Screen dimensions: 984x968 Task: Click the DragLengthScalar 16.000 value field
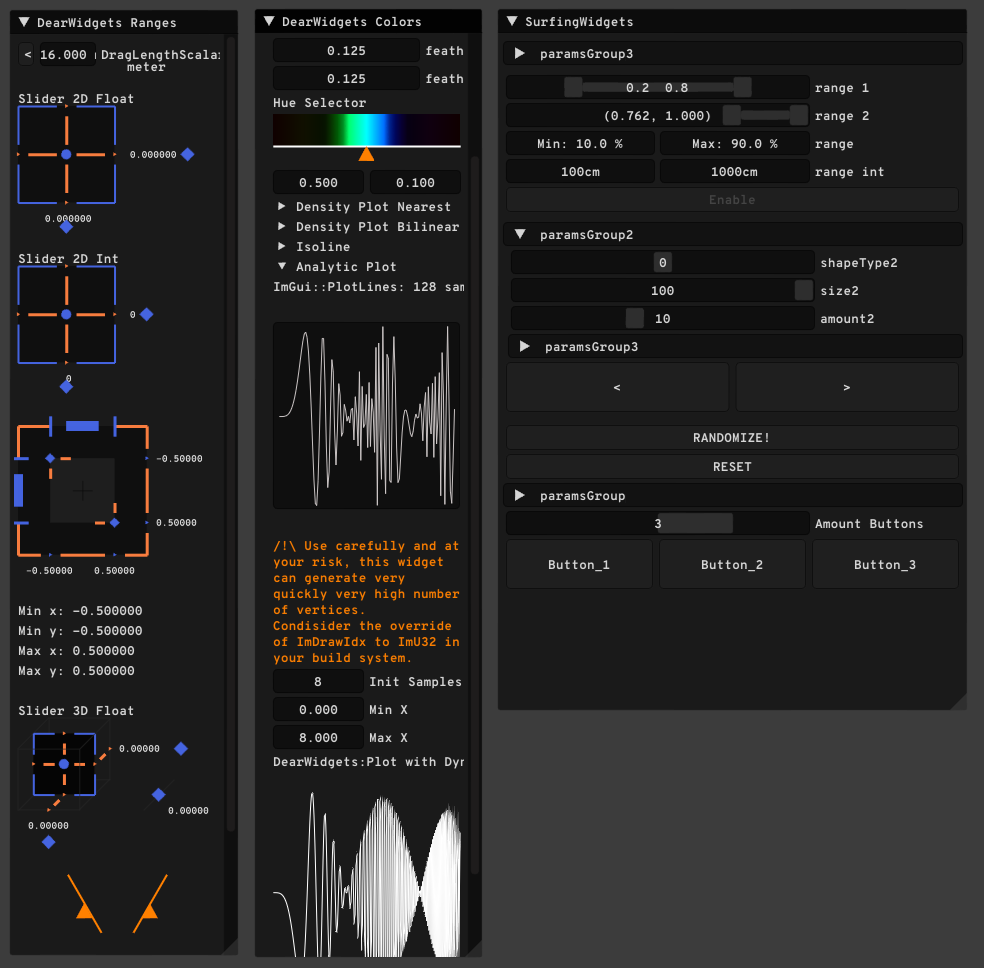tap(67, 55)
